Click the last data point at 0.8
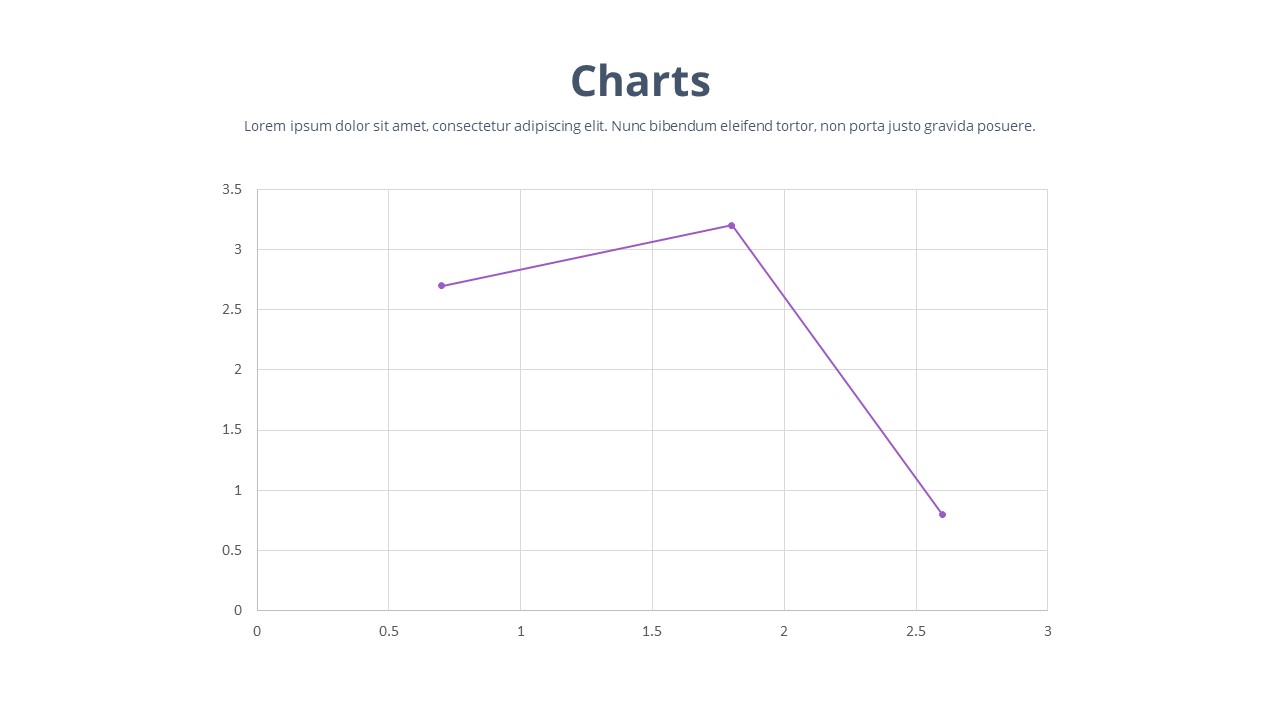This screenshot has height=720, width=1280. click(x=942, y=514)
